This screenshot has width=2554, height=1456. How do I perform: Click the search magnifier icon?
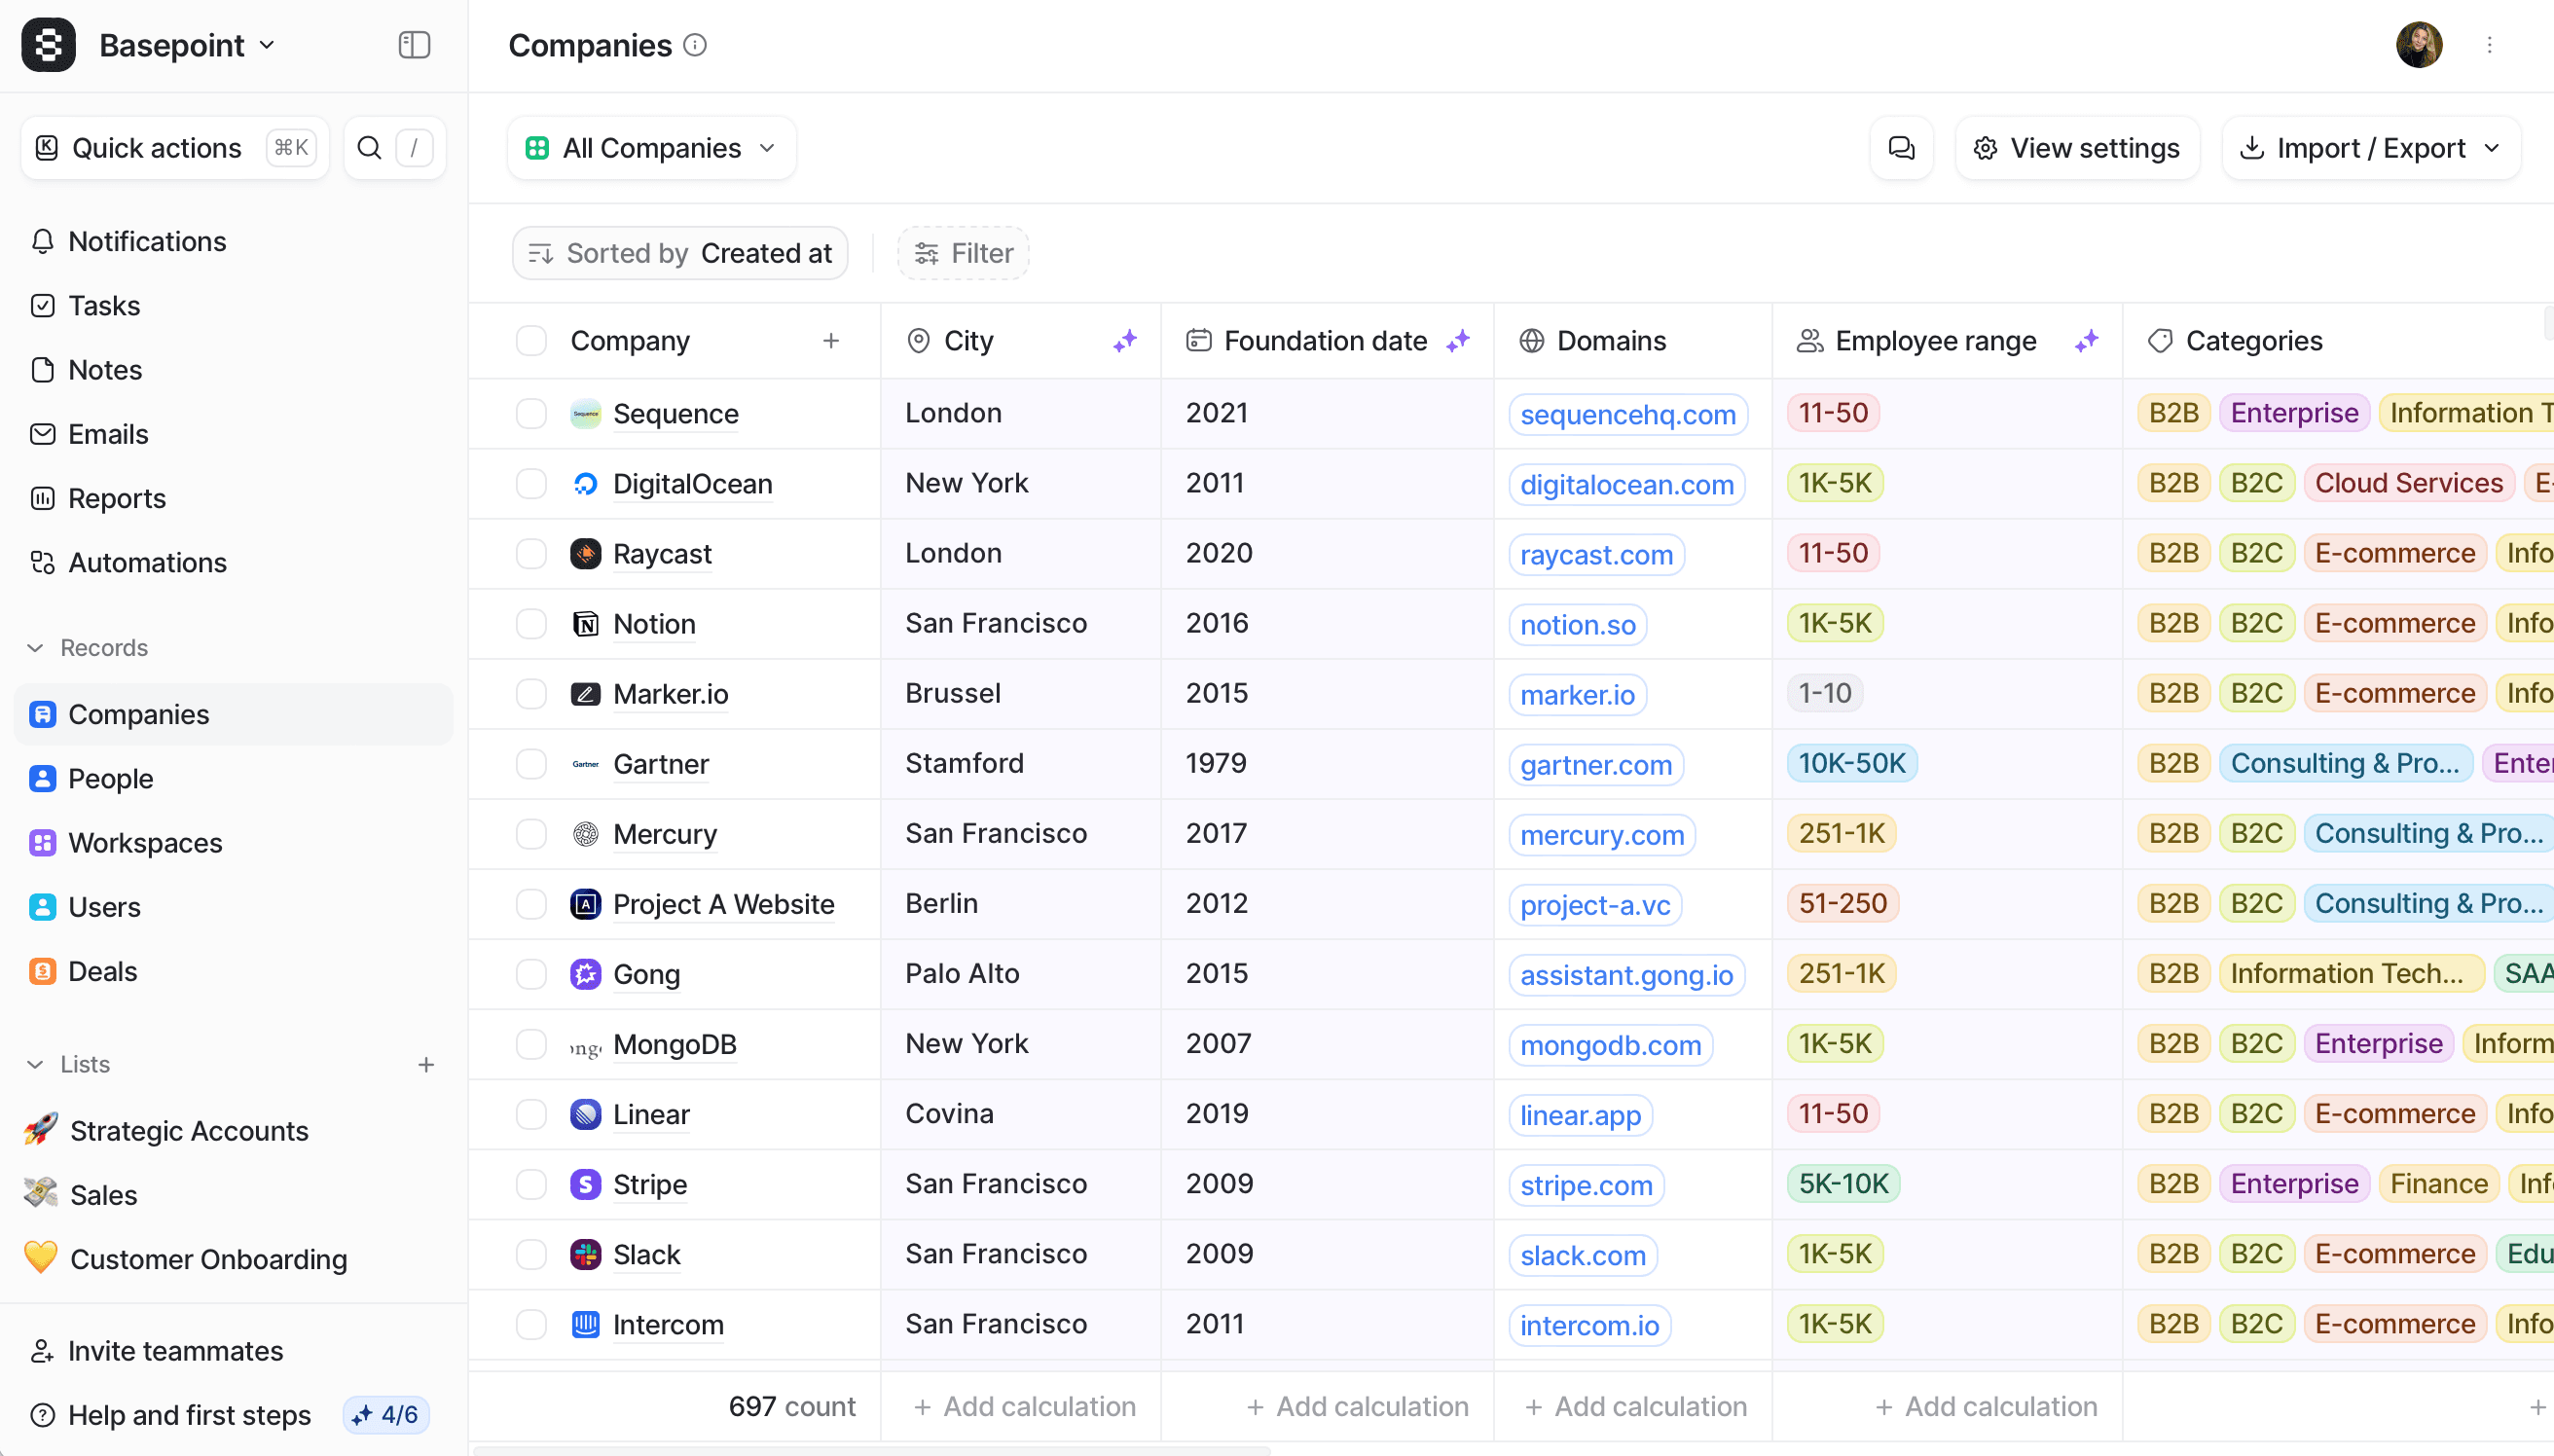(x=369, y=148)
